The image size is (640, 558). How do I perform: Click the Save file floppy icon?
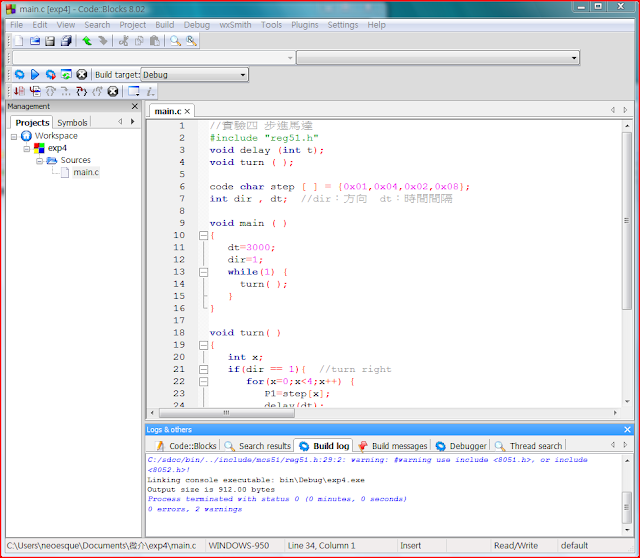click(x=51, y=41)
